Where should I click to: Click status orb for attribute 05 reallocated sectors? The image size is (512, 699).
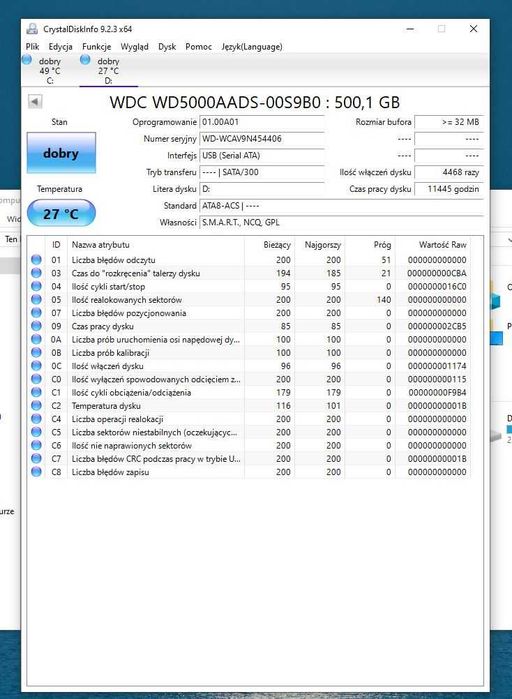(36, 300)
